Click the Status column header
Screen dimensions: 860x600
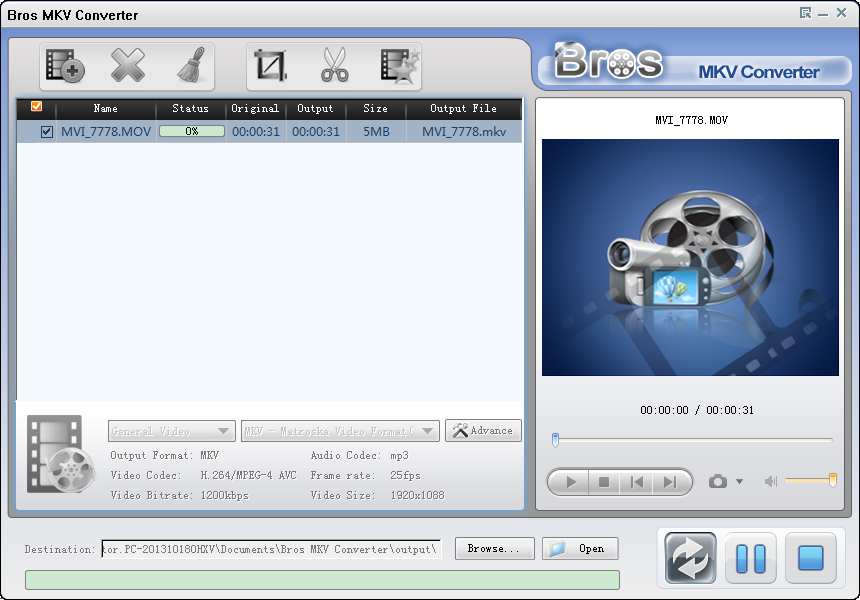190,109
